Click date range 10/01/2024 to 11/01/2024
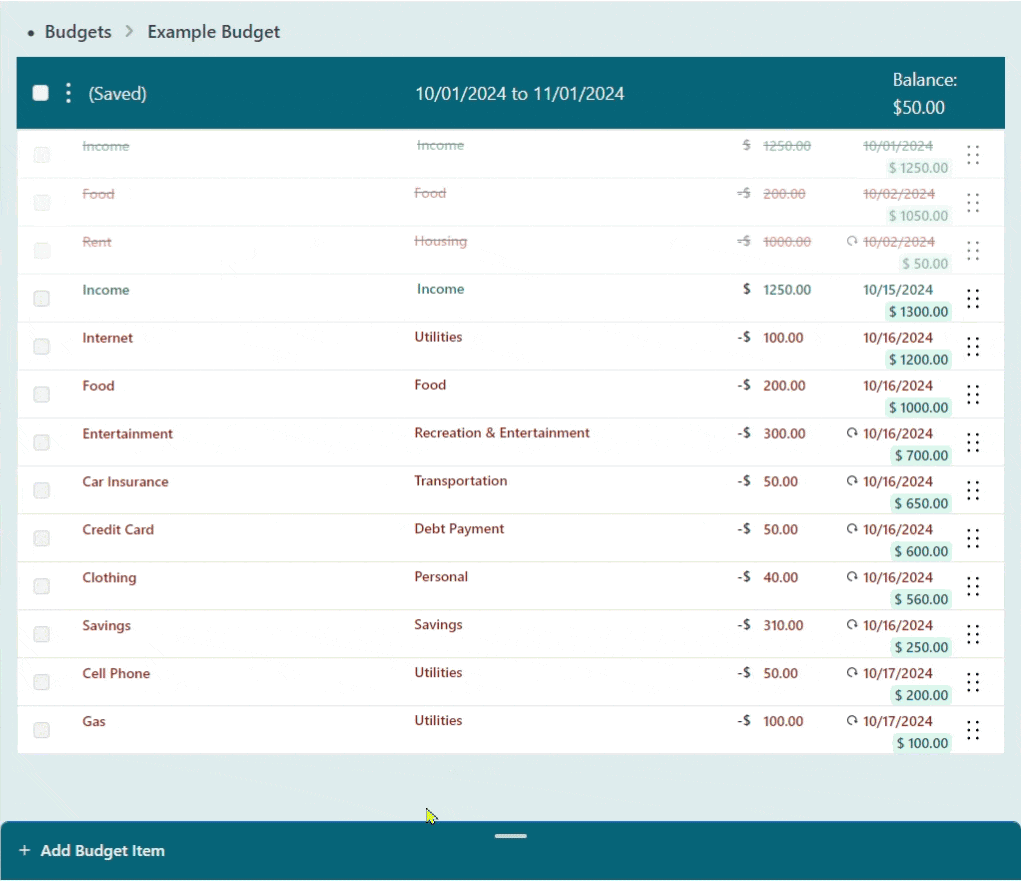 click(520, 94)
